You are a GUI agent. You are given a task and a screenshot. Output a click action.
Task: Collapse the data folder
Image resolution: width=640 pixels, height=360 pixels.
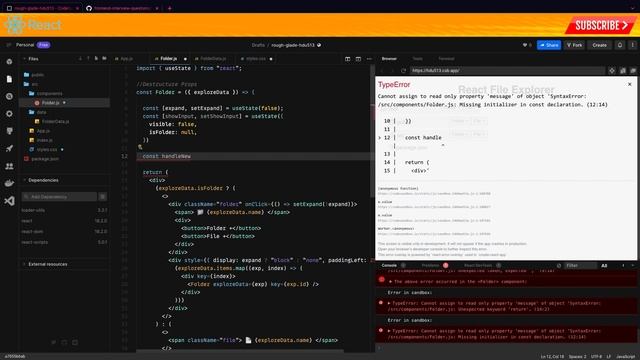pyautogui.click(x=38, y=112)
